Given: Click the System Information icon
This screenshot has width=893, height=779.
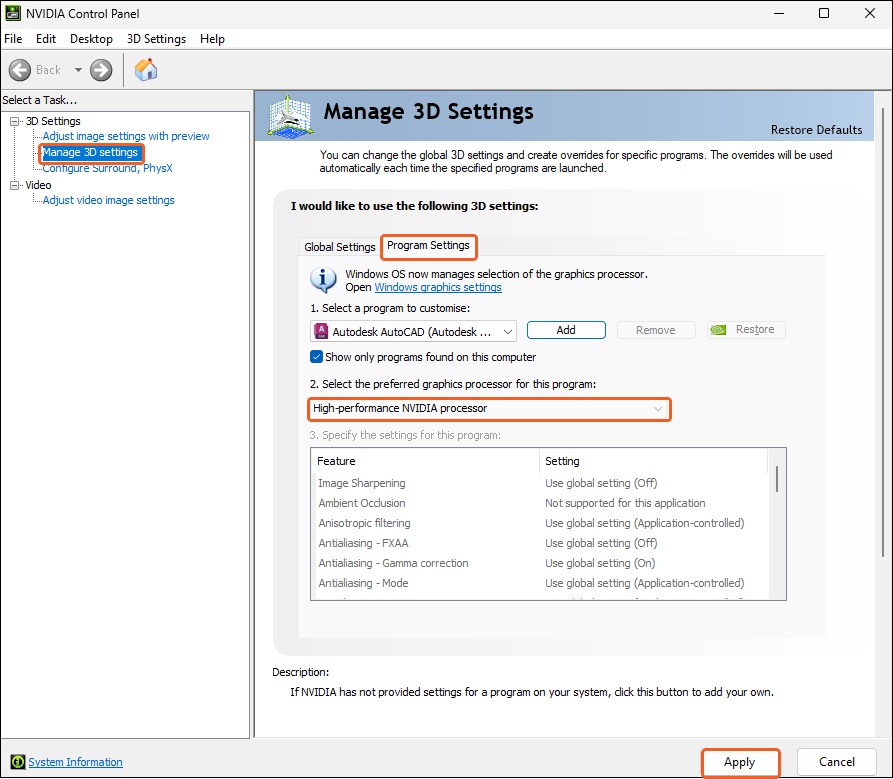Looking at the screenshot, I should click(18, 762).
